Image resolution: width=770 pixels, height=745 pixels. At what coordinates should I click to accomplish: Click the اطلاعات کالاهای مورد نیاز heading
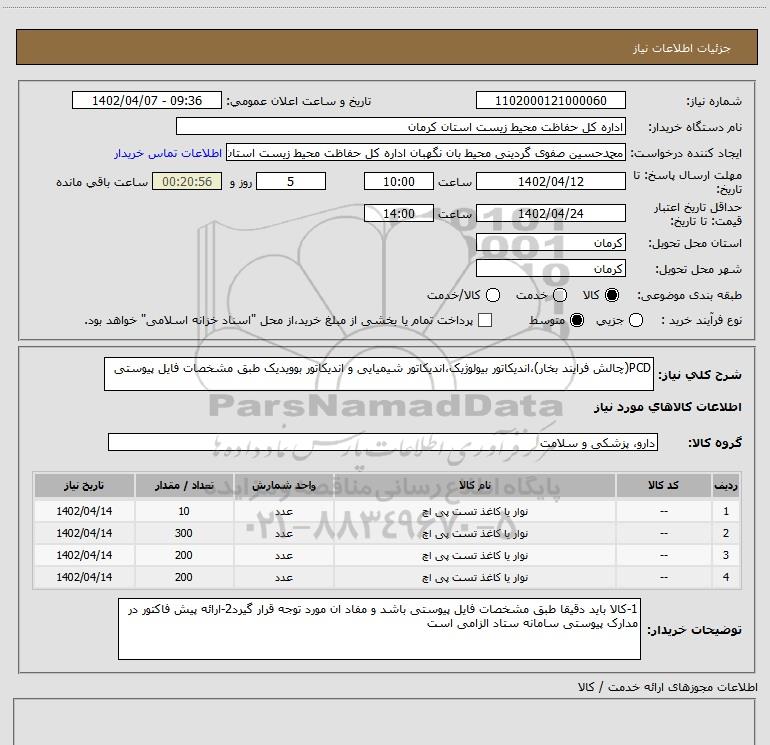coord(668,407)
